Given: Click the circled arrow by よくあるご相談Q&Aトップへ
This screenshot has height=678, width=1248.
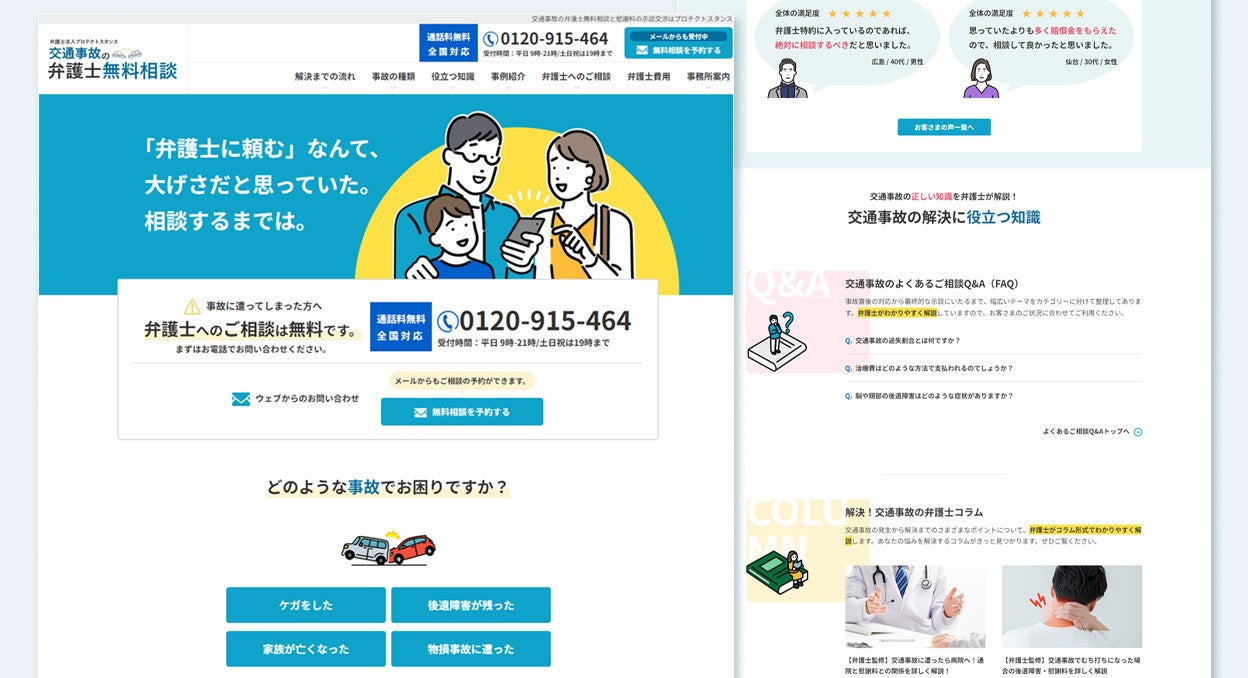Looking at the screenshot, I should (x=1138, y=432).
